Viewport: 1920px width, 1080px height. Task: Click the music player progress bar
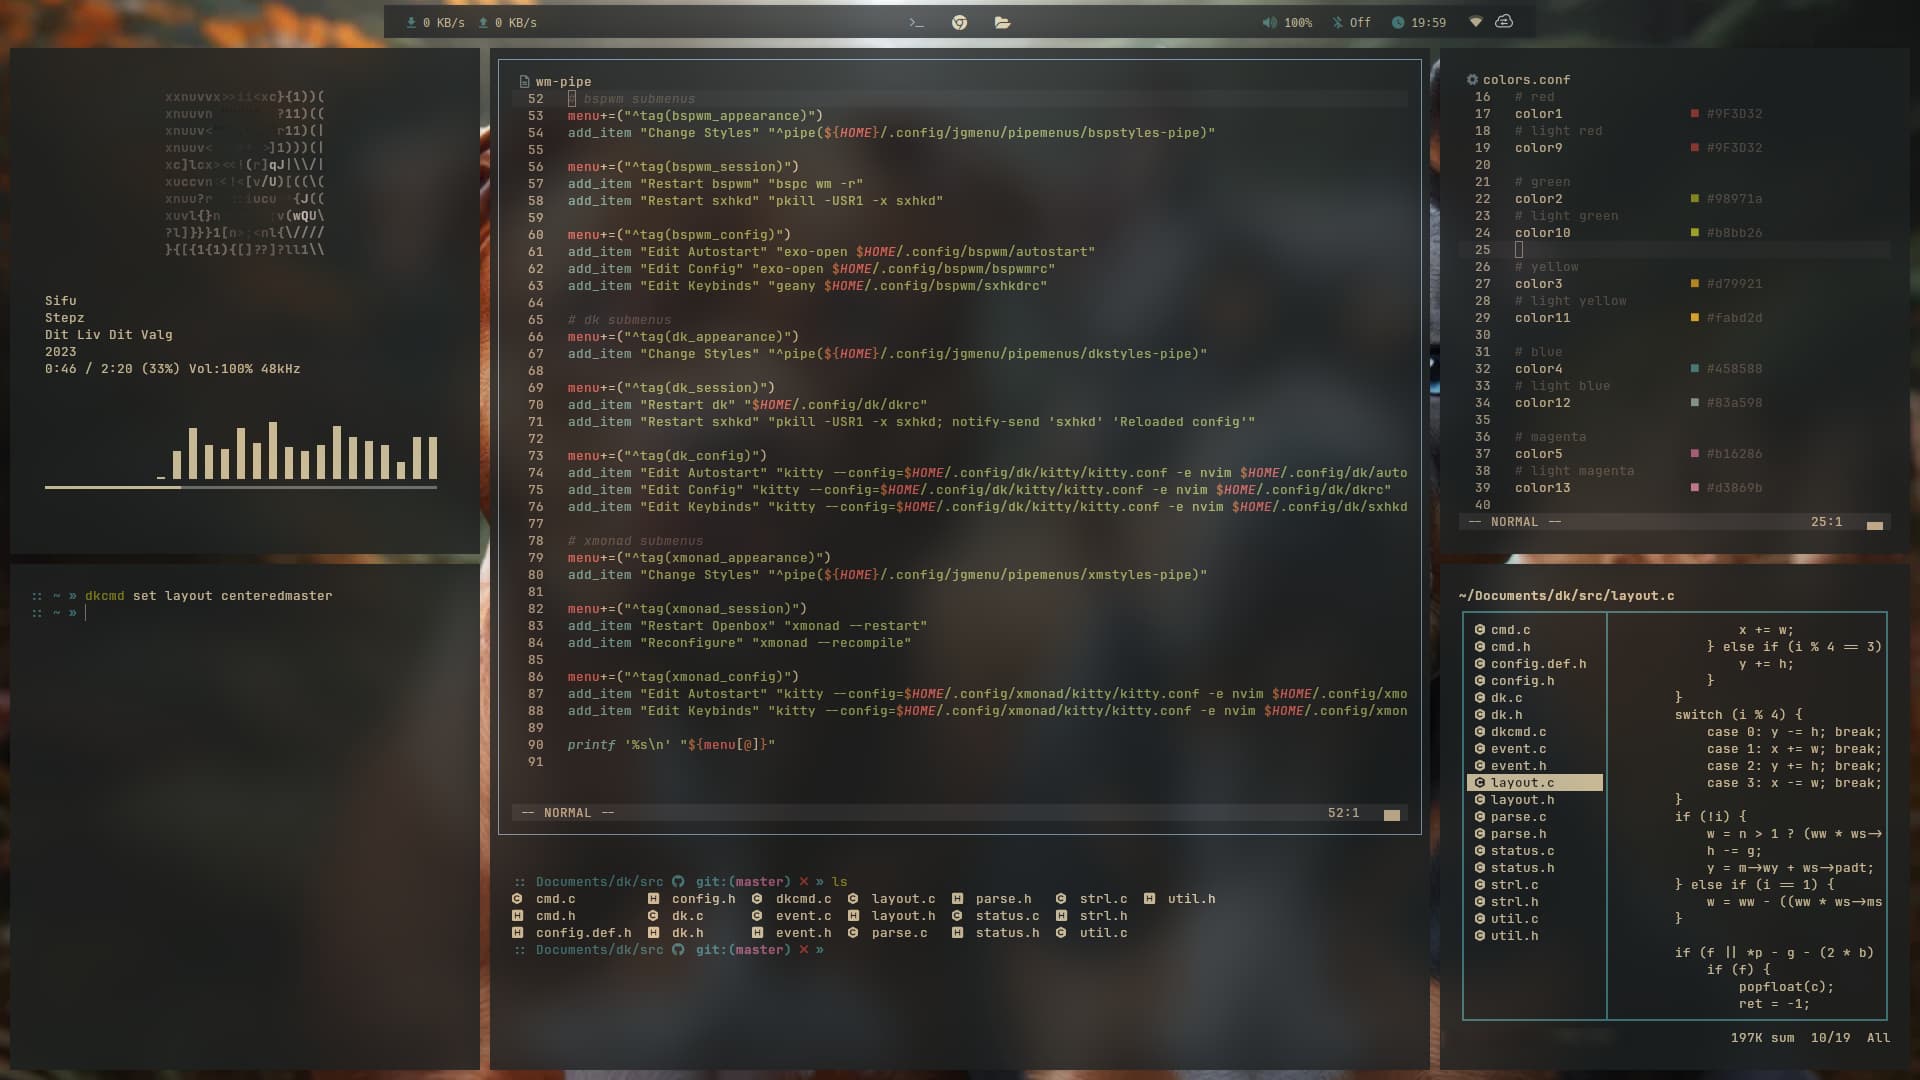coord(240,487)
